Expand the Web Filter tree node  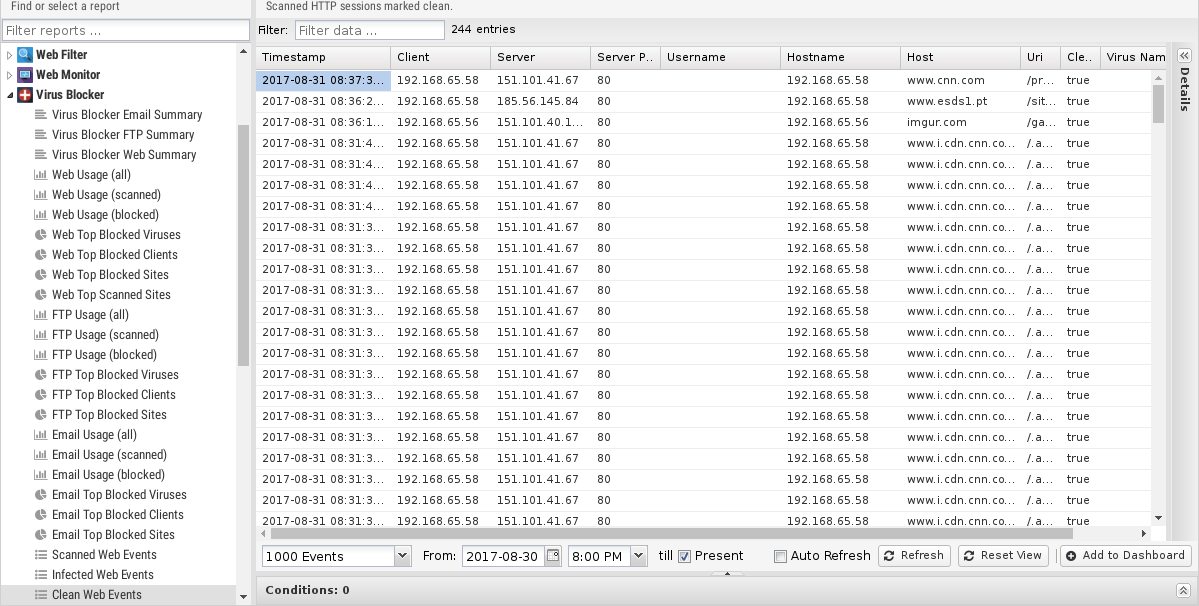click(x=10, y=55)
